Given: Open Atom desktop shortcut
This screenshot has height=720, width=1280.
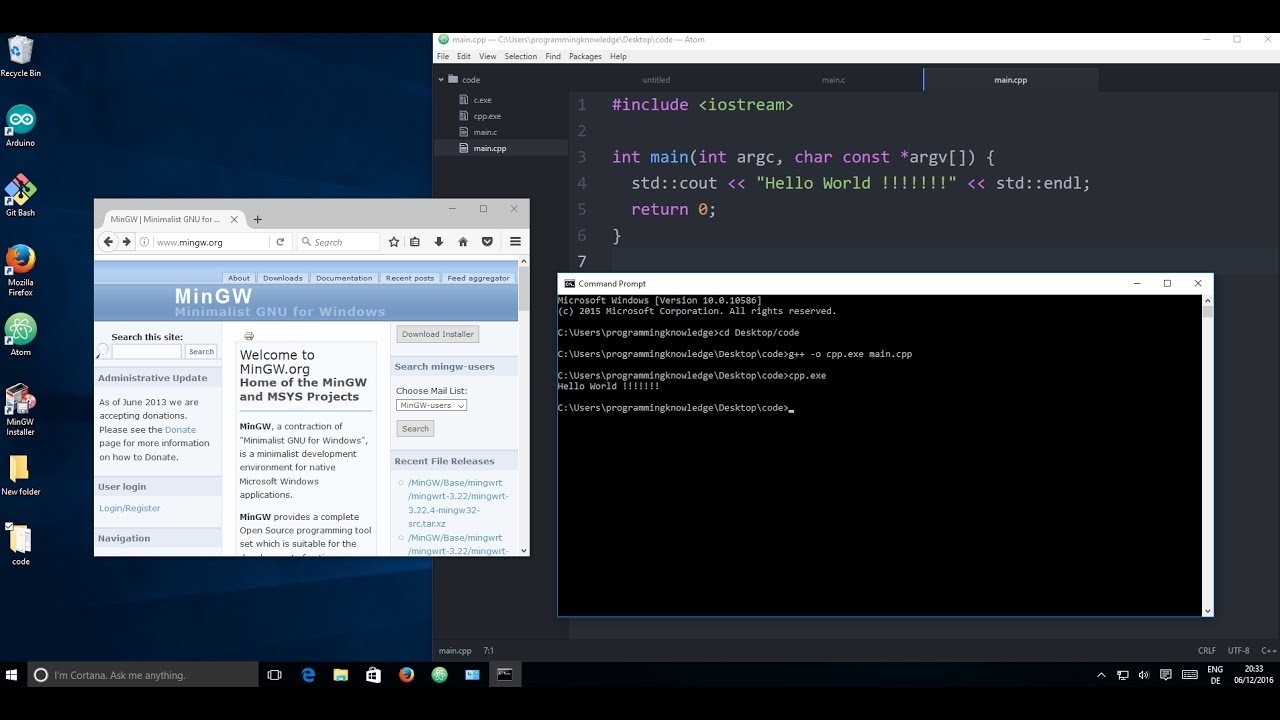Looking at the screenshot, I should pos(20,334).
